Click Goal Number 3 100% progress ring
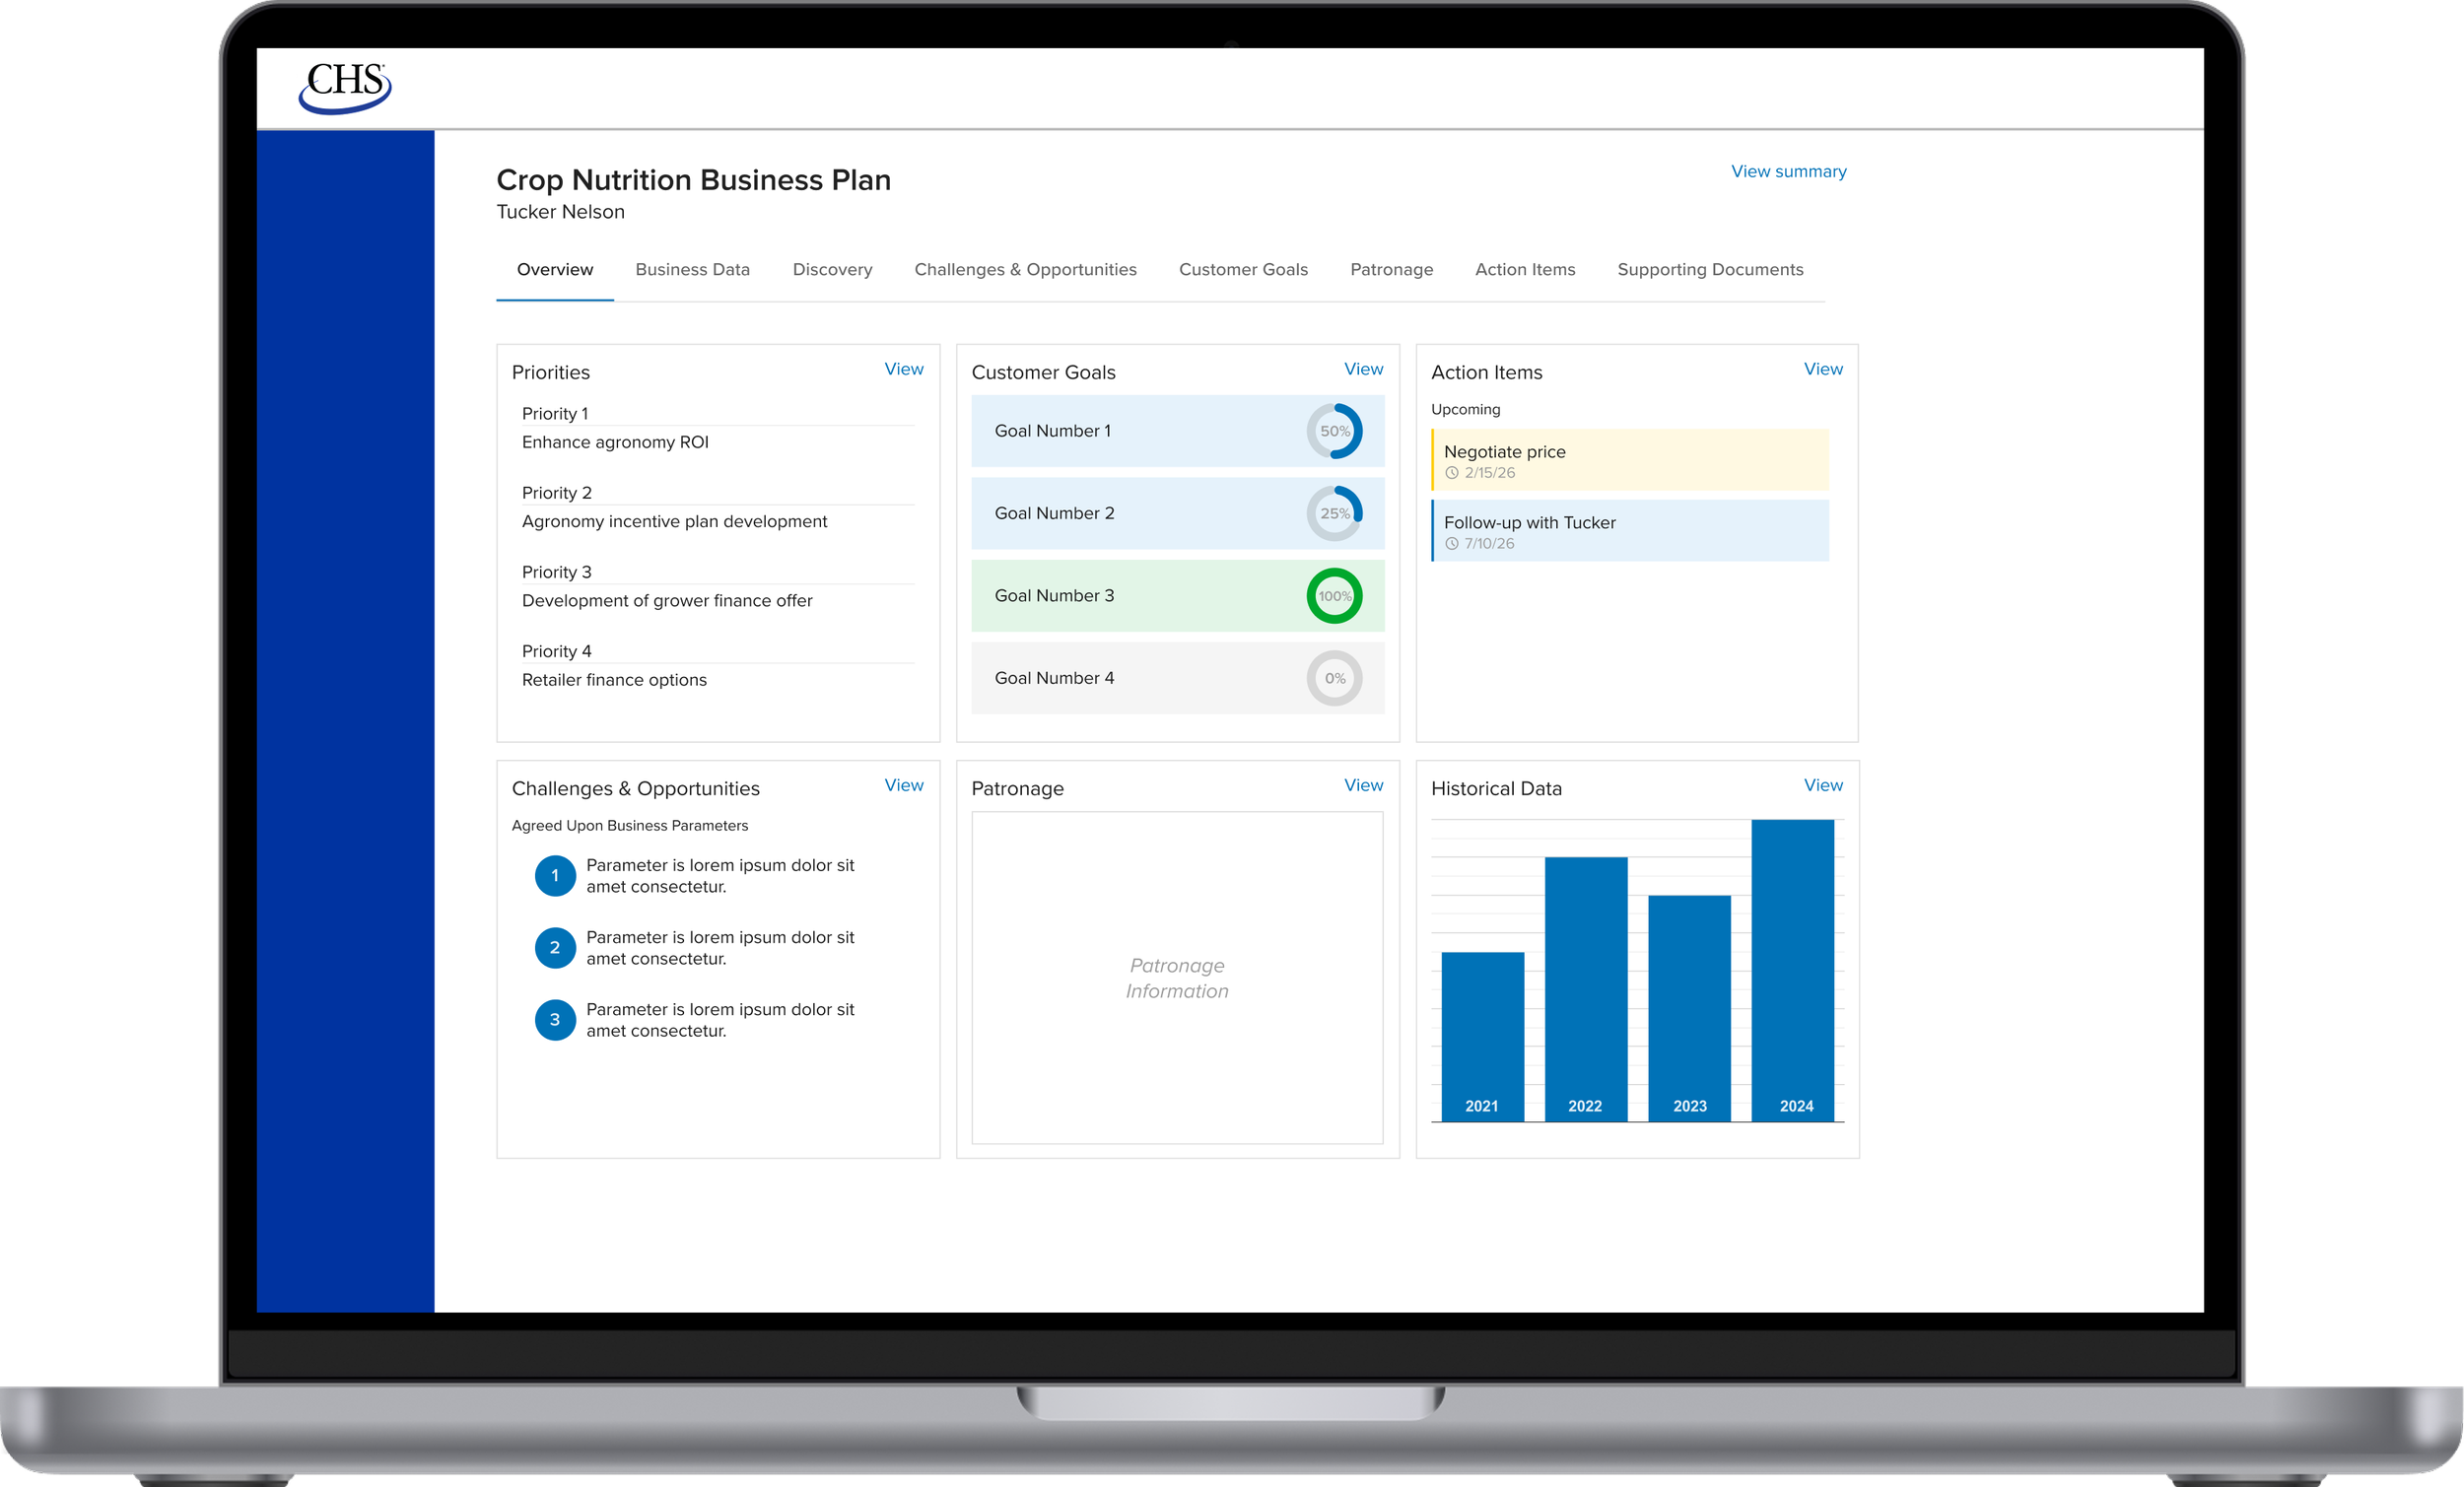This screenshot has width=2464, height=1487. [1334, 596]
